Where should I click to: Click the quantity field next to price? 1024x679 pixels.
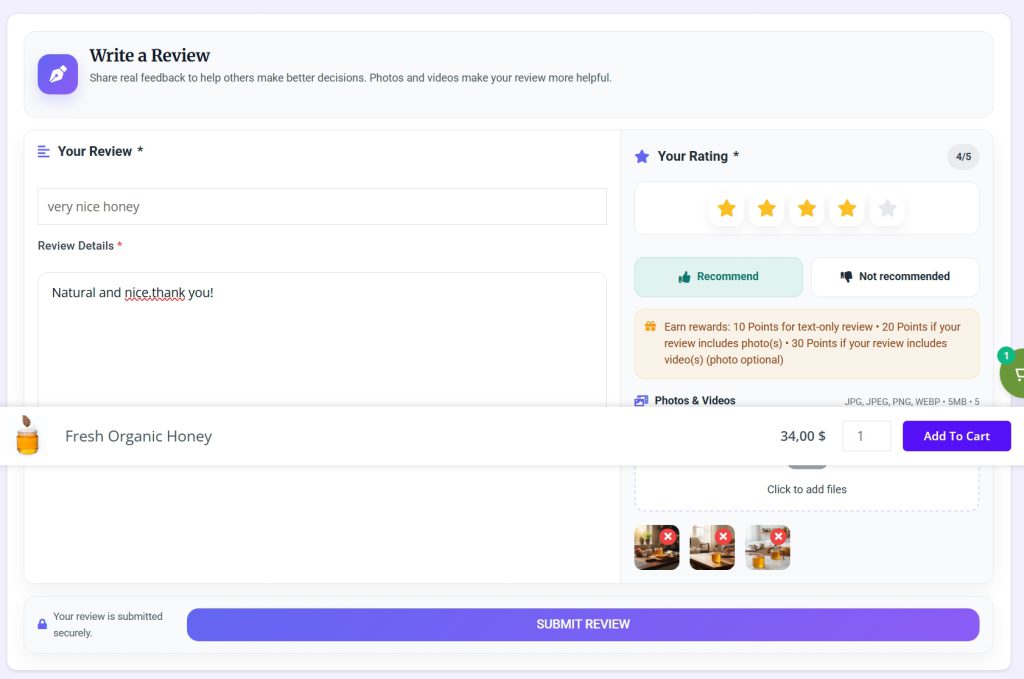[866, 436]
